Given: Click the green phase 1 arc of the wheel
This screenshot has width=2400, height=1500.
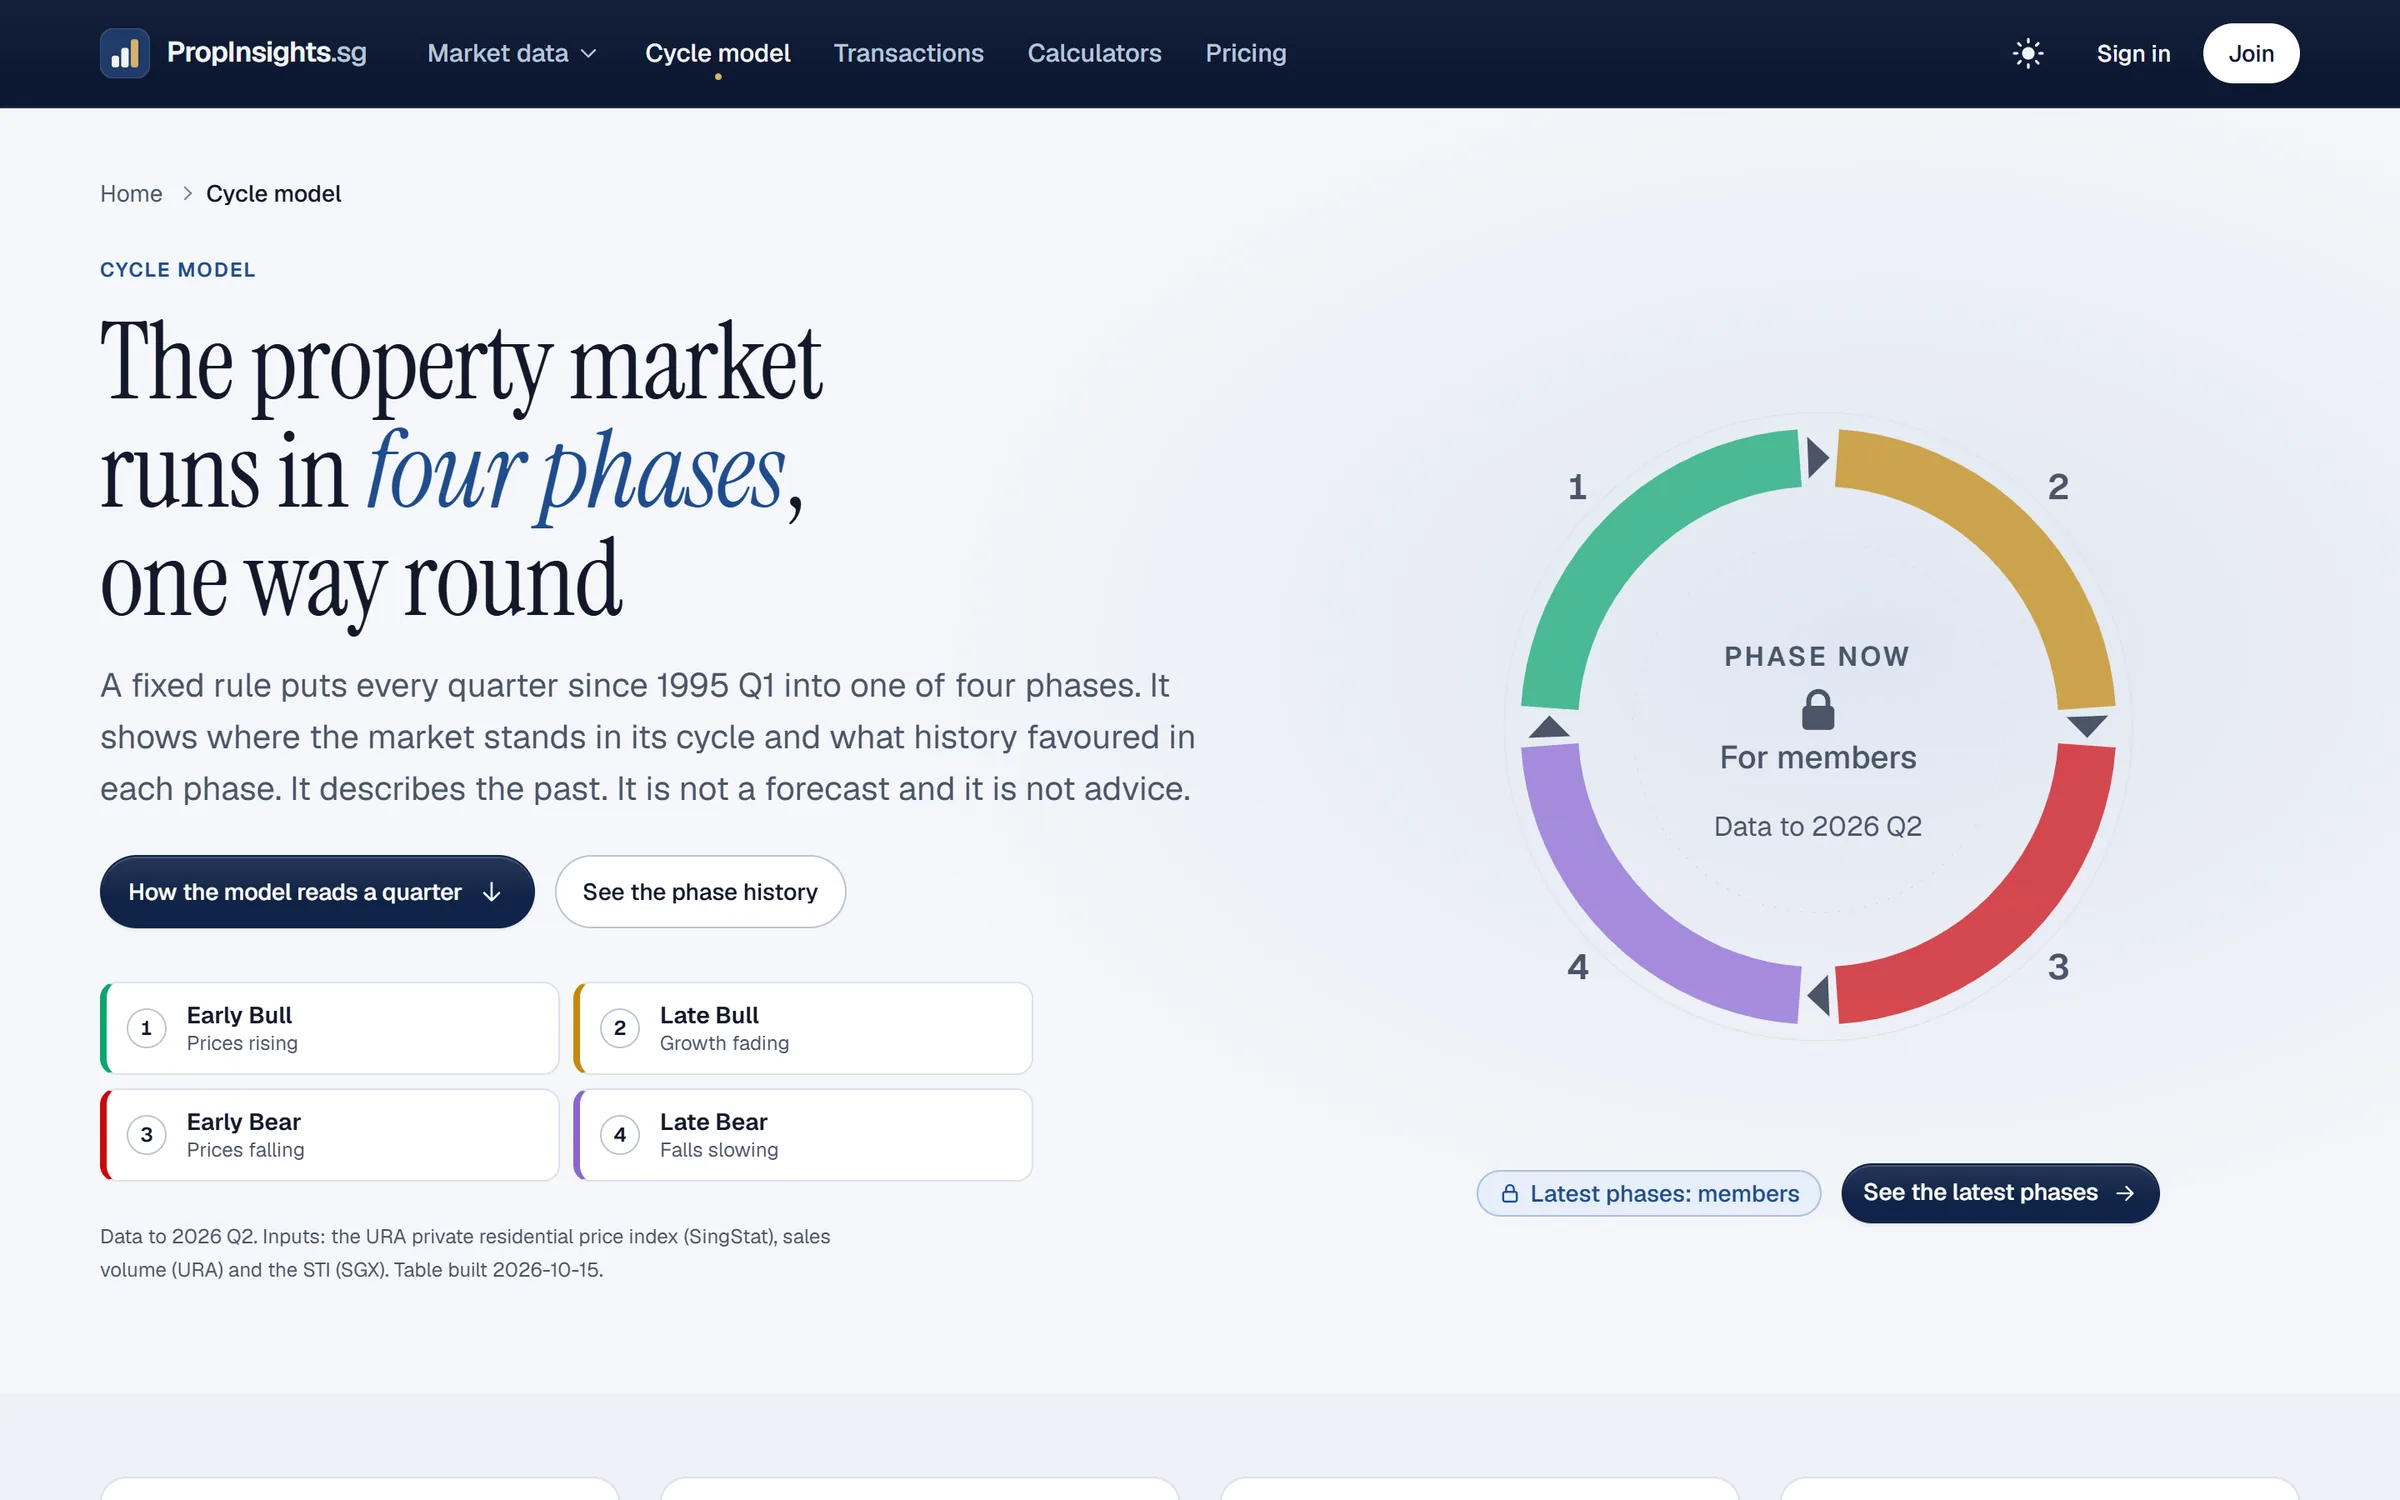Looking at the screenshot, I should point(1628,536).
